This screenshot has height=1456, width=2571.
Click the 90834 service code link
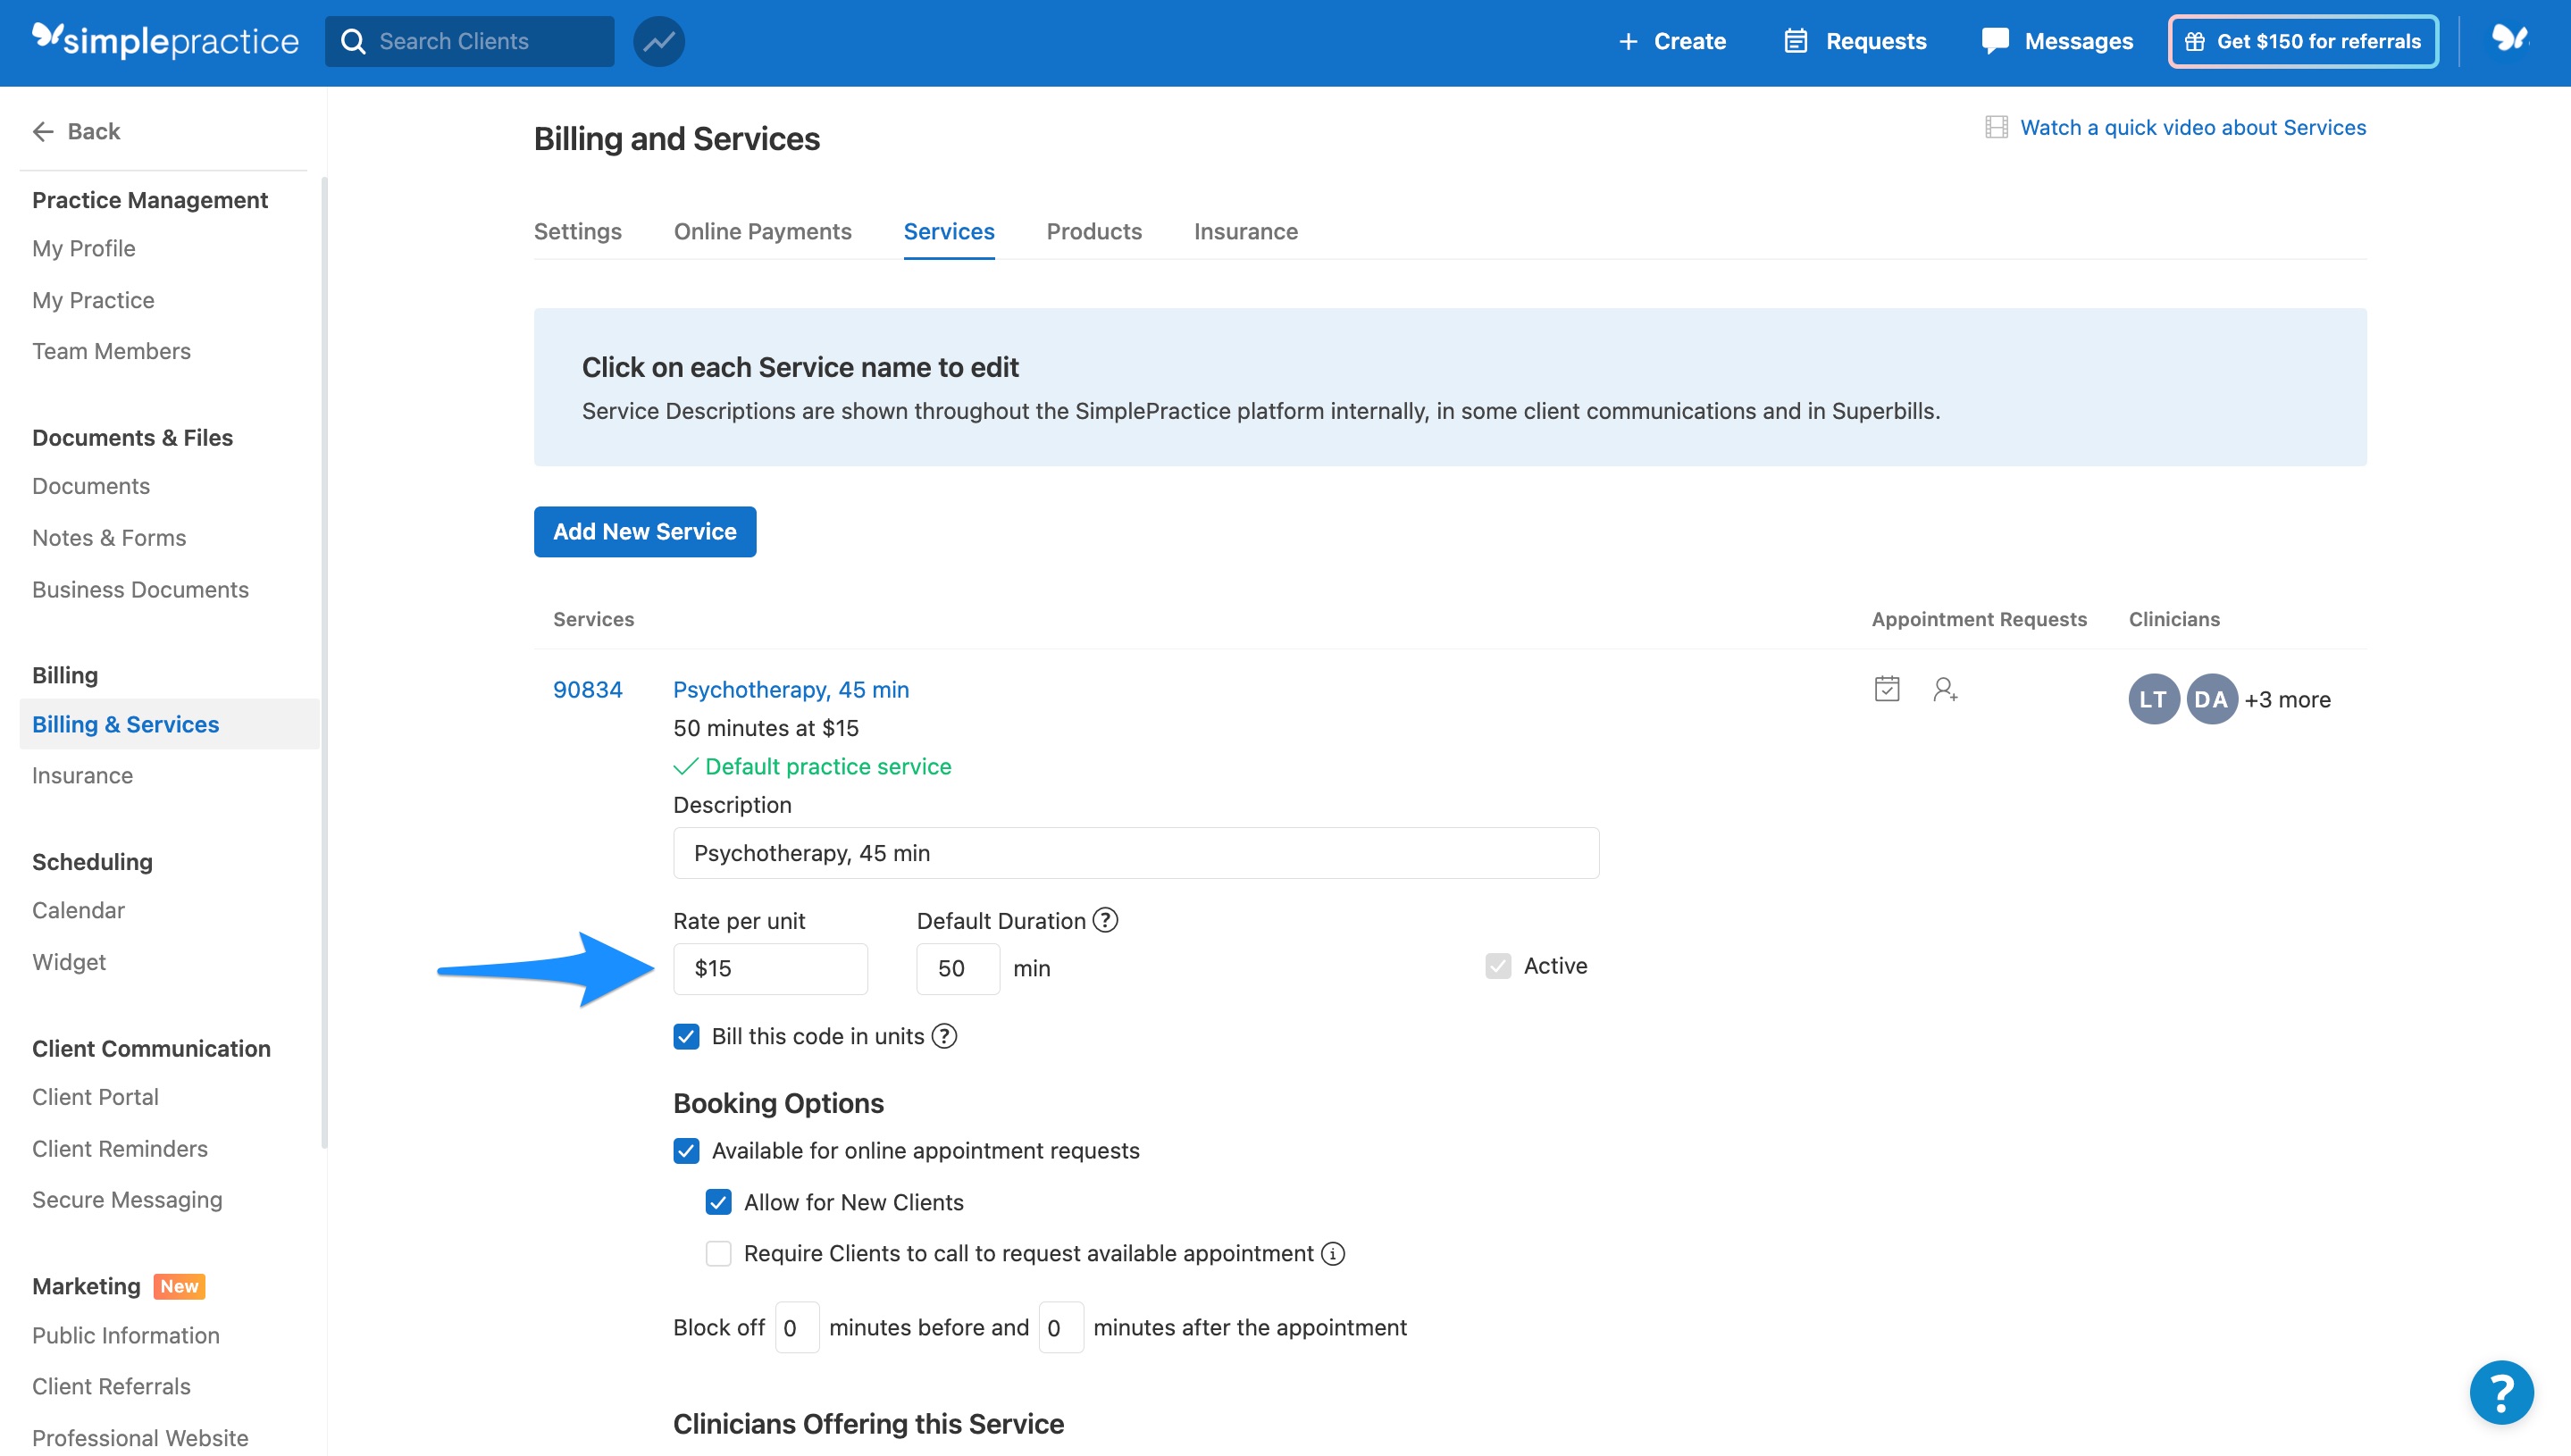tap(588, 689)
